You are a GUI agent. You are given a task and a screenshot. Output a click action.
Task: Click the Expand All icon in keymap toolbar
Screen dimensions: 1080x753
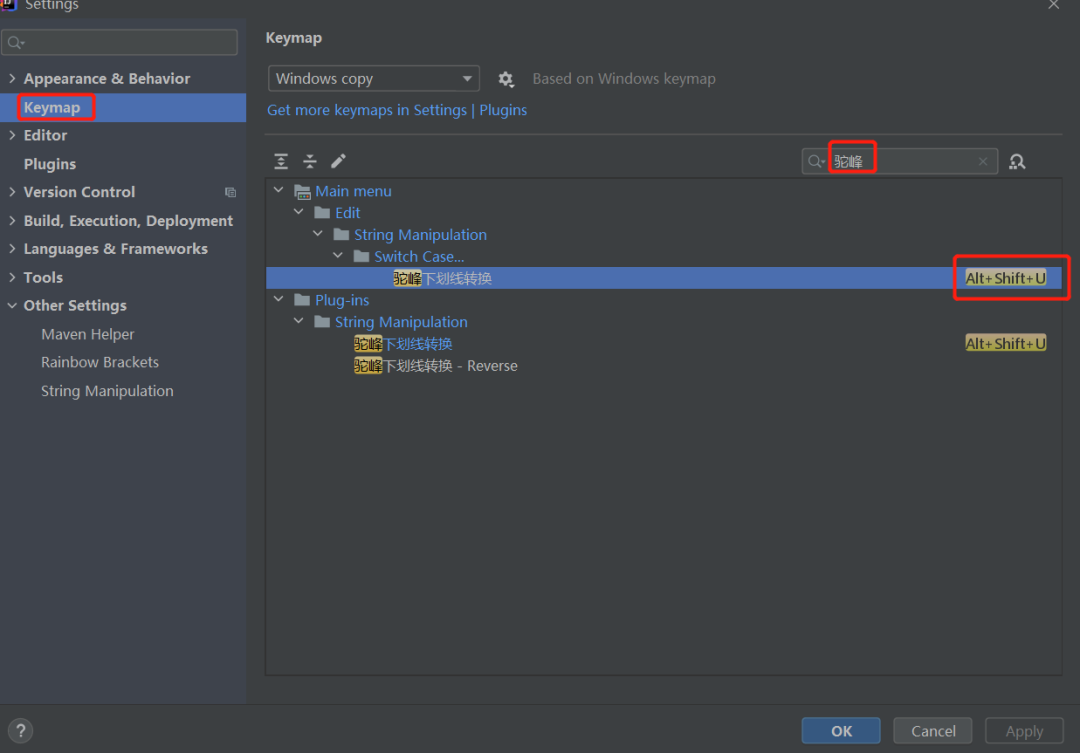[281, 161]
